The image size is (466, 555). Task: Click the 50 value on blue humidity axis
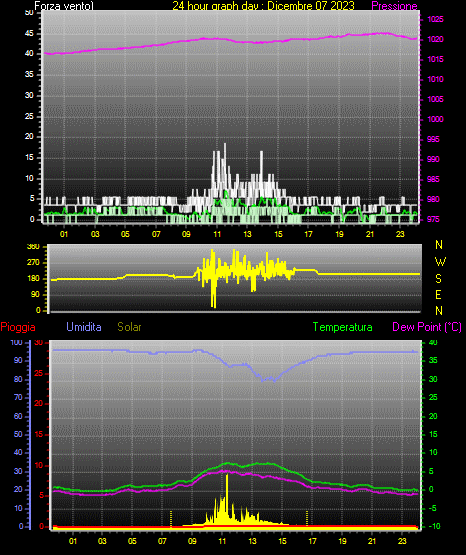tap(18, 434)
